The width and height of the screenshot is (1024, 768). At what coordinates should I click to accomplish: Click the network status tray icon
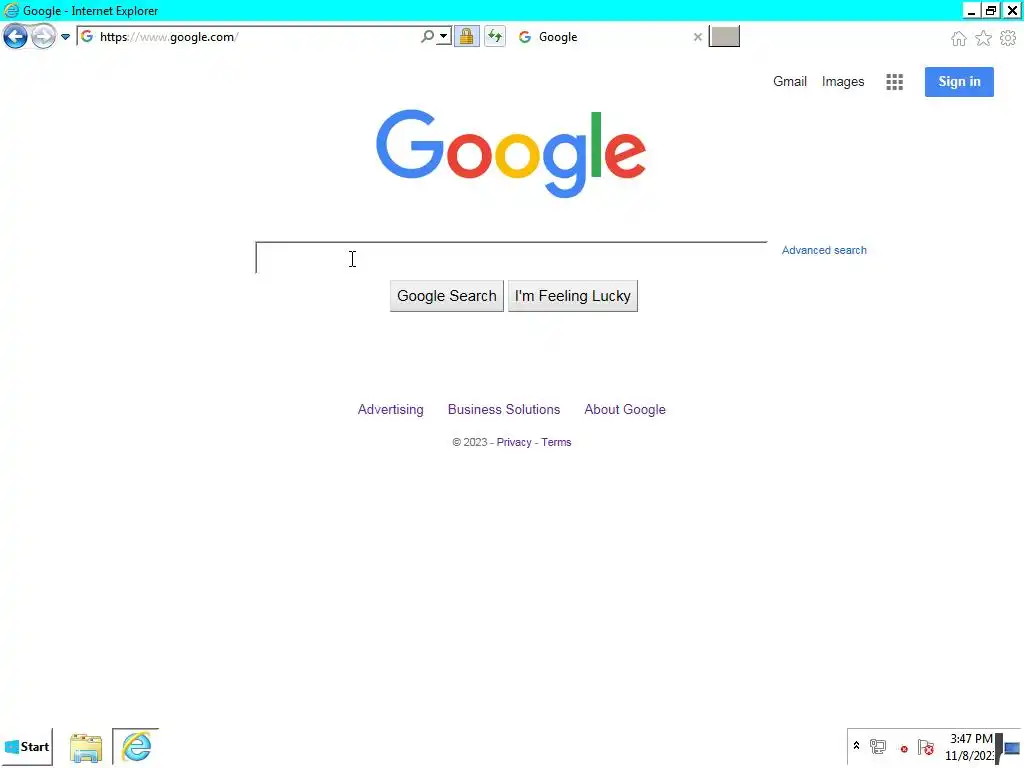tap(878, 746)
